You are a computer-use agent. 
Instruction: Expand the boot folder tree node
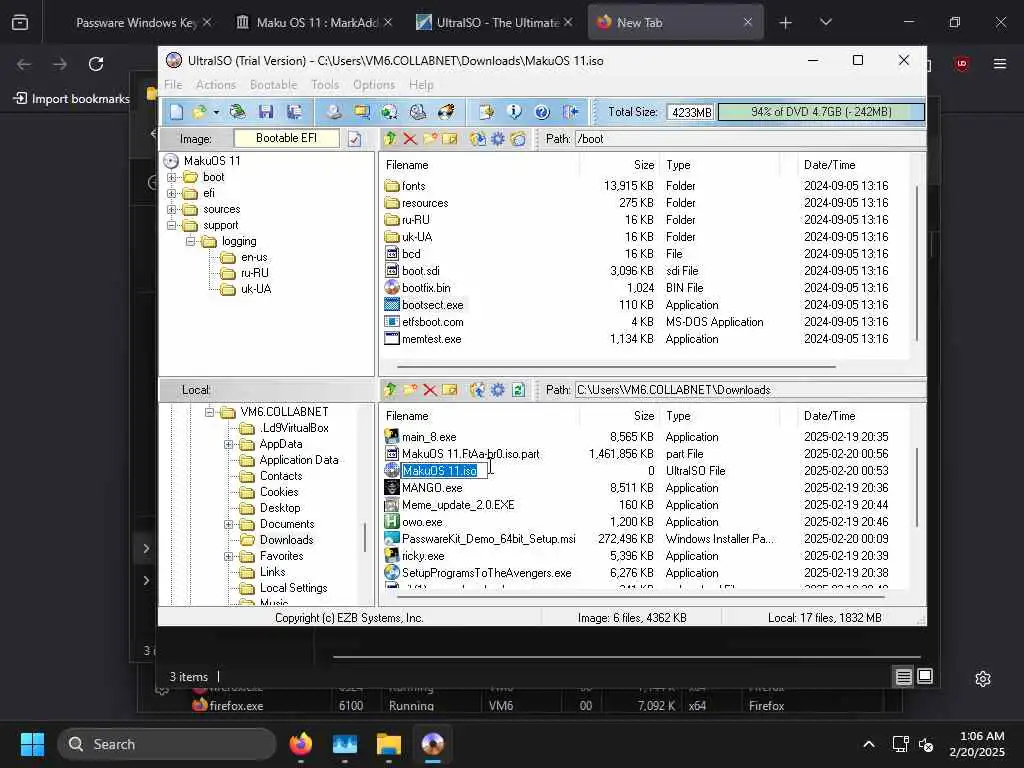(171, 177)
